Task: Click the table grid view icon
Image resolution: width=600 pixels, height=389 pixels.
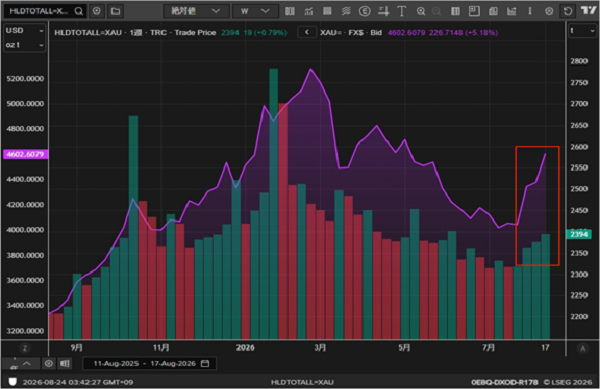Action: pyautogui.click(x=455, y=11)
